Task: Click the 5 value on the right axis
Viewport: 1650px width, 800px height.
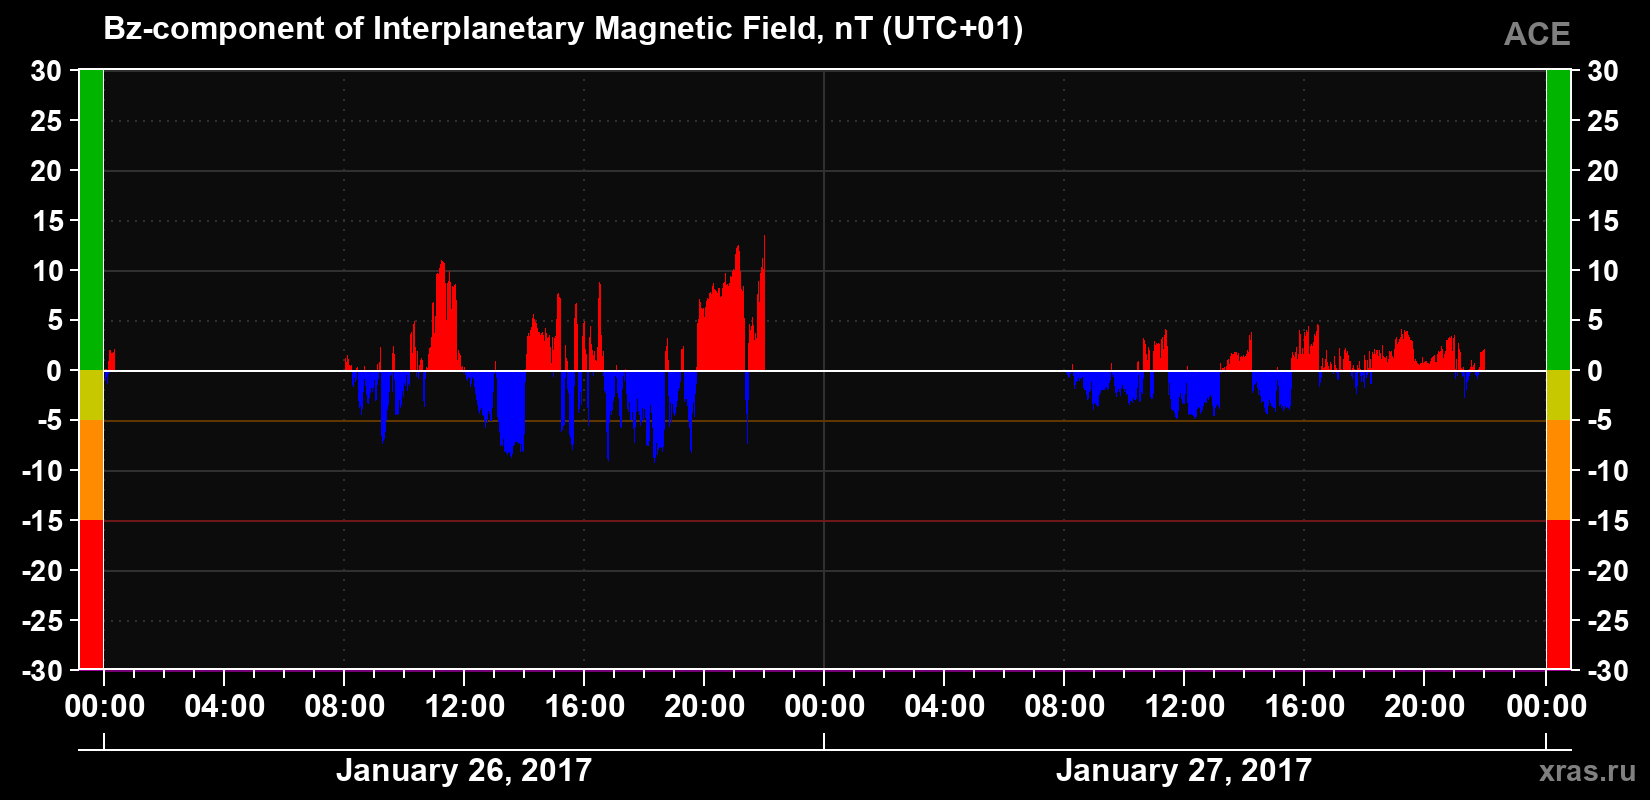Action: pyautogui.click(x=1595, y=321)
